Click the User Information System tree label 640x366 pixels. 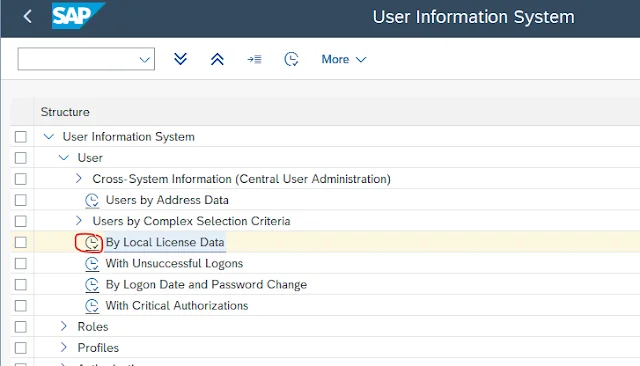tap(129, 137)
